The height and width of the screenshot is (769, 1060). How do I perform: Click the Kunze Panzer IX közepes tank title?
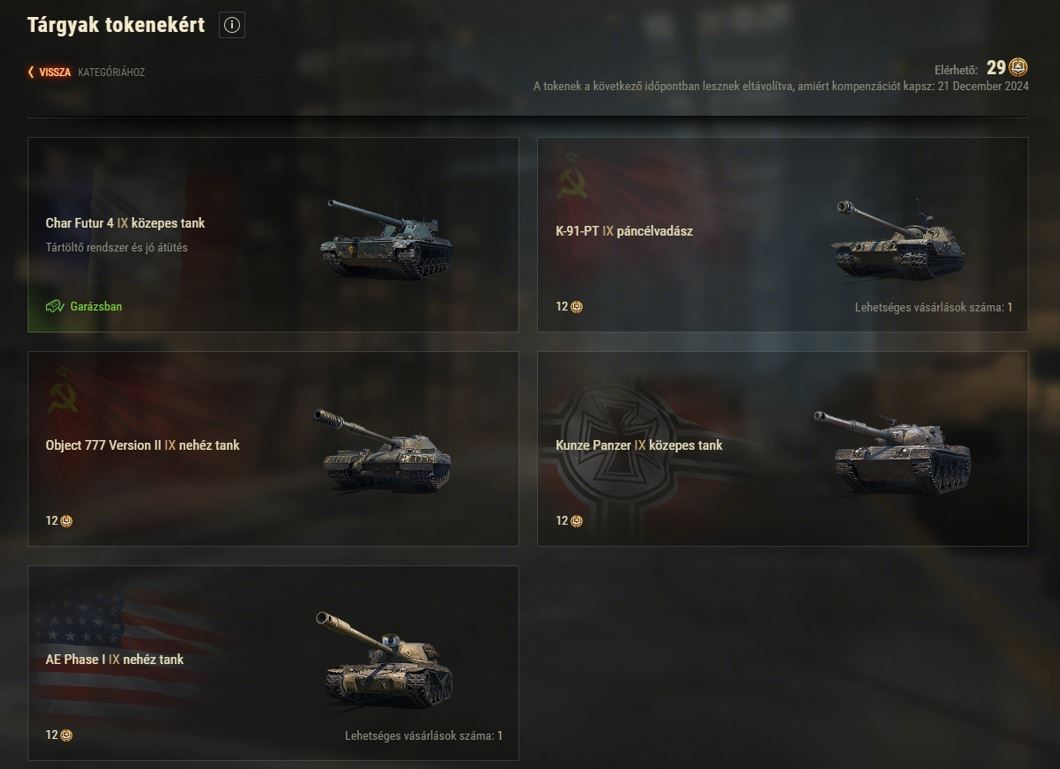click(639, 445)
